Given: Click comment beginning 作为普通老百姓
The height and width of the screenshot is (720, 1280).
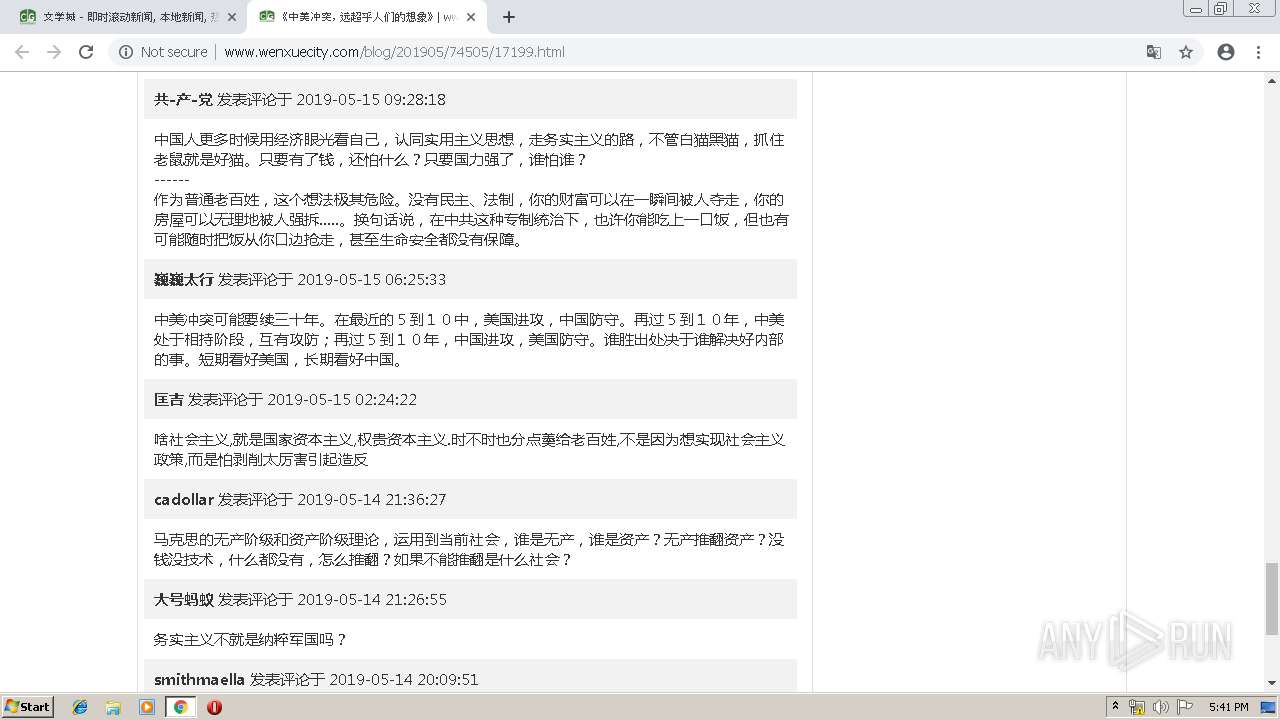Looking at the screenshot, I should (471, 219).
